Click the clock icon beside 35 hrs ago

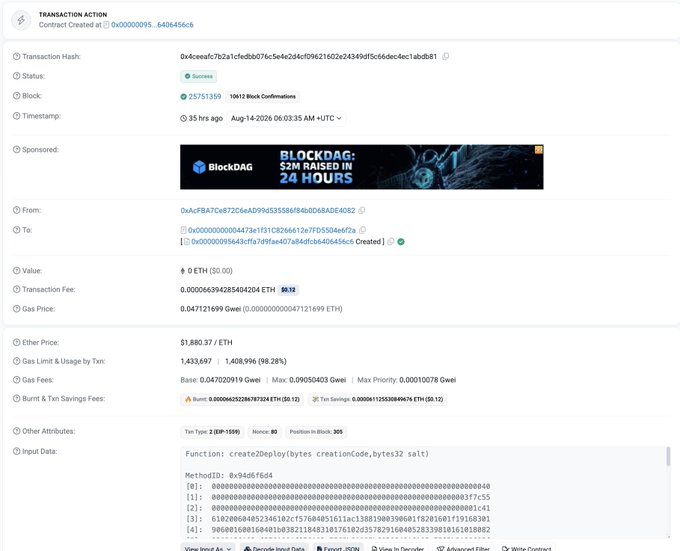click(183, 118)
